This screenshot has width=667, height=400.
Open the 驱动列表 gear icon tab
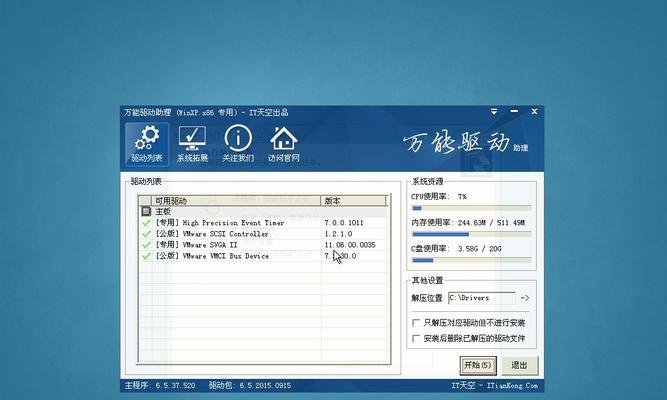(147, 144)
